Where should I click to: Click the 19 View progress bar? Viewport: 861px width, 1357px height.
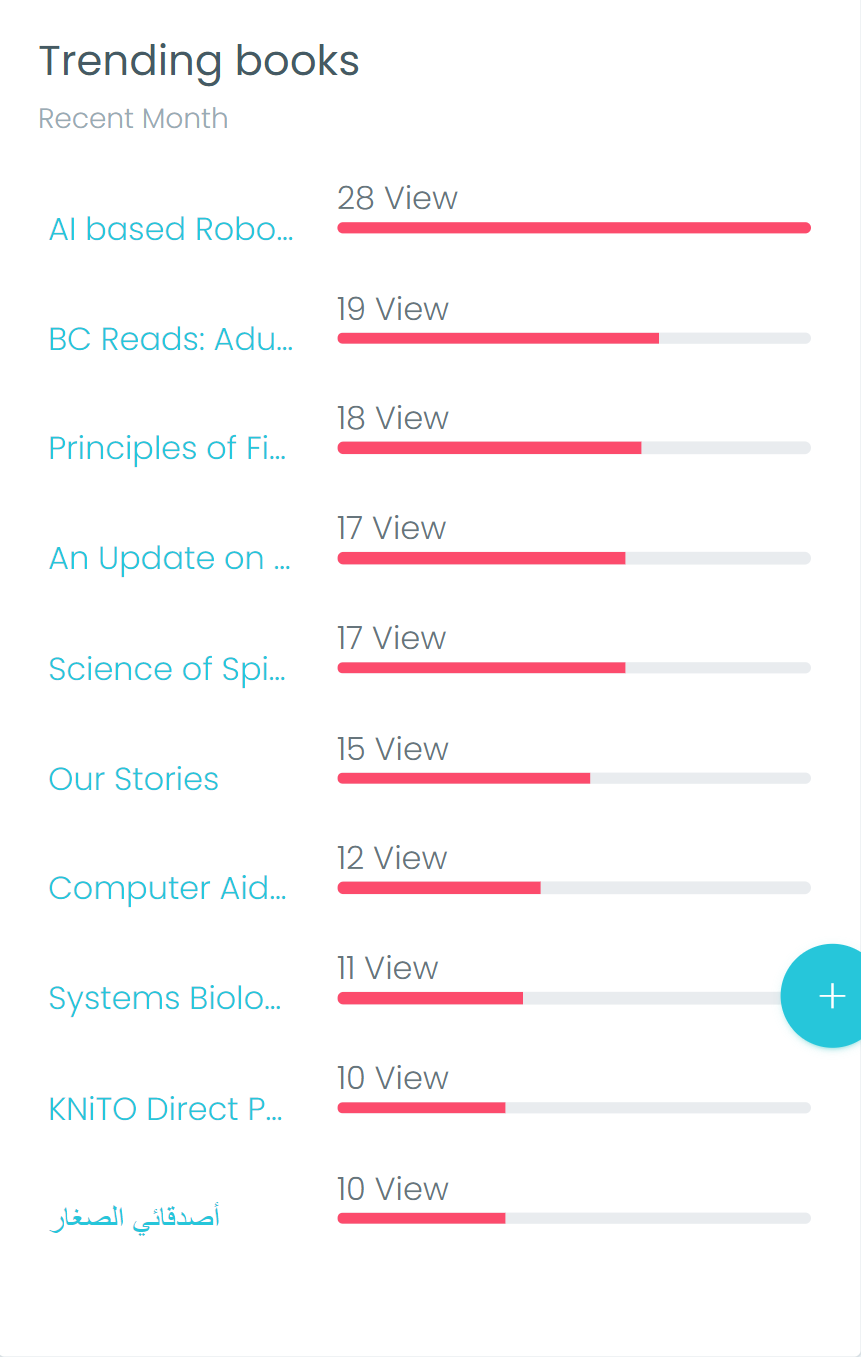pos(573,338)
